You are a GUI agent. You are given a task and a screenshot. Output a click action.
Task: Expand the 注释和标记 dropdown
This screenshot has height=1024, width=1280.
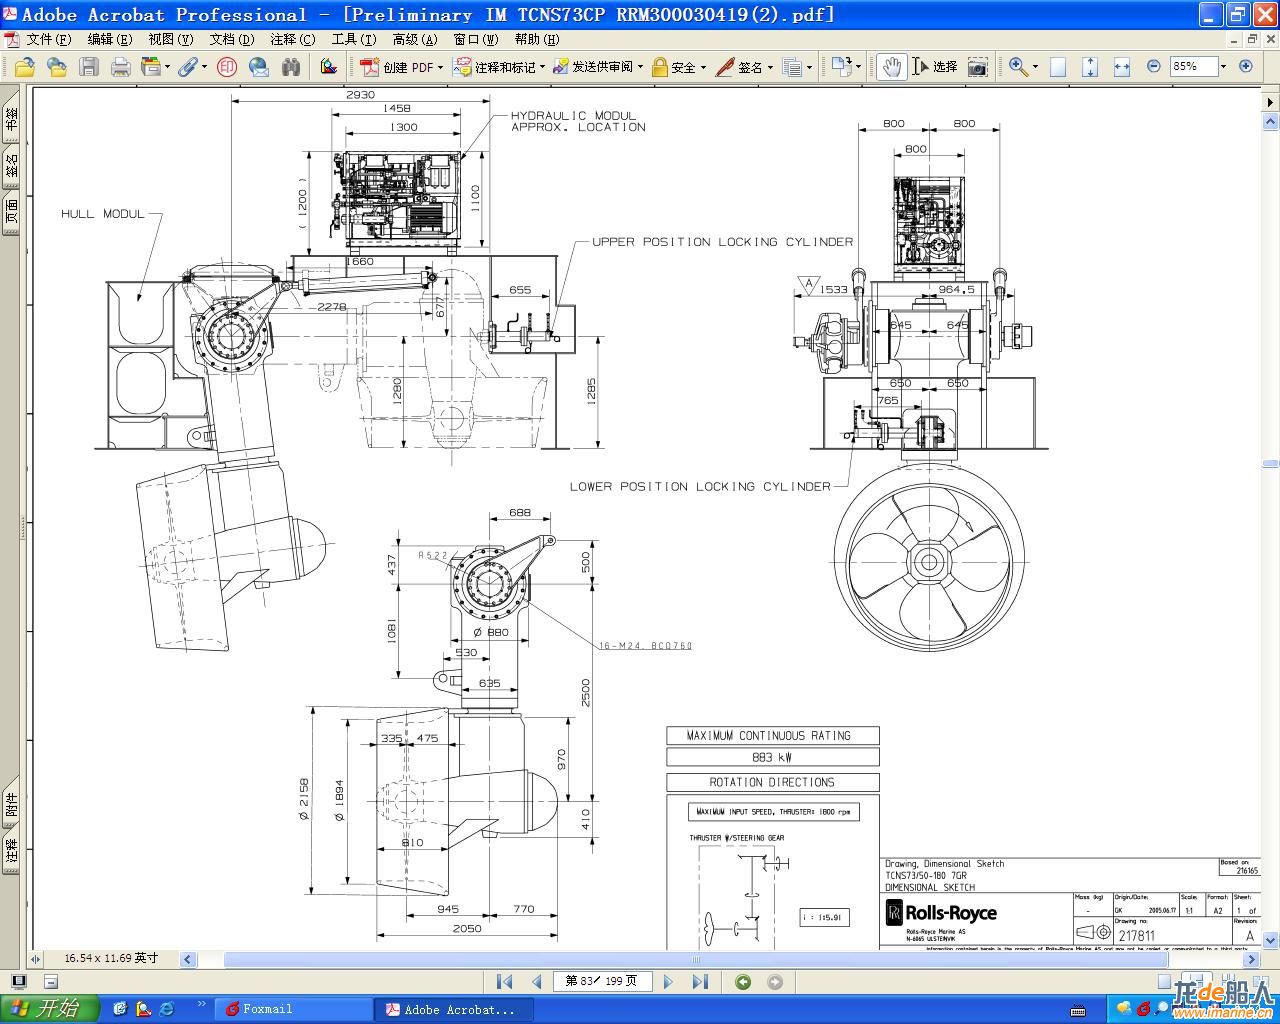pos(542,67)
